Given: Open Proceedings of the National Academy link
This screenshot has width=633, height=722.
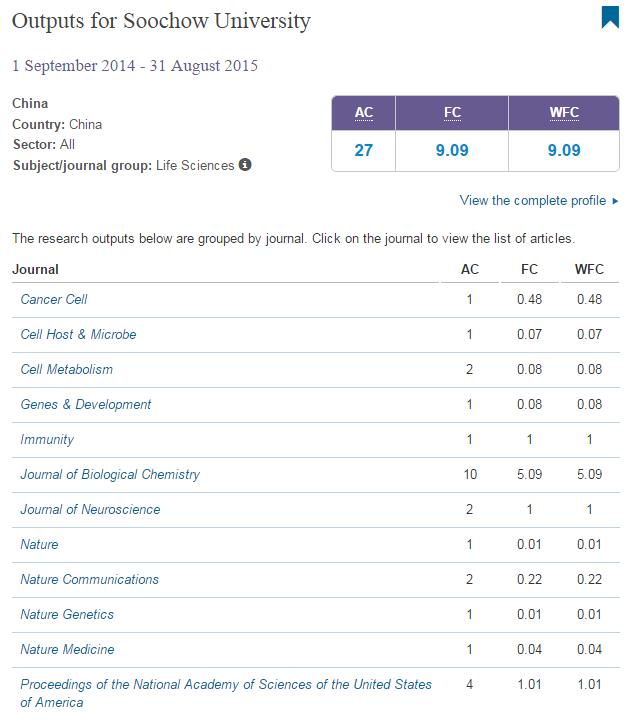Looking at the screenshot, I should (226, 684).
